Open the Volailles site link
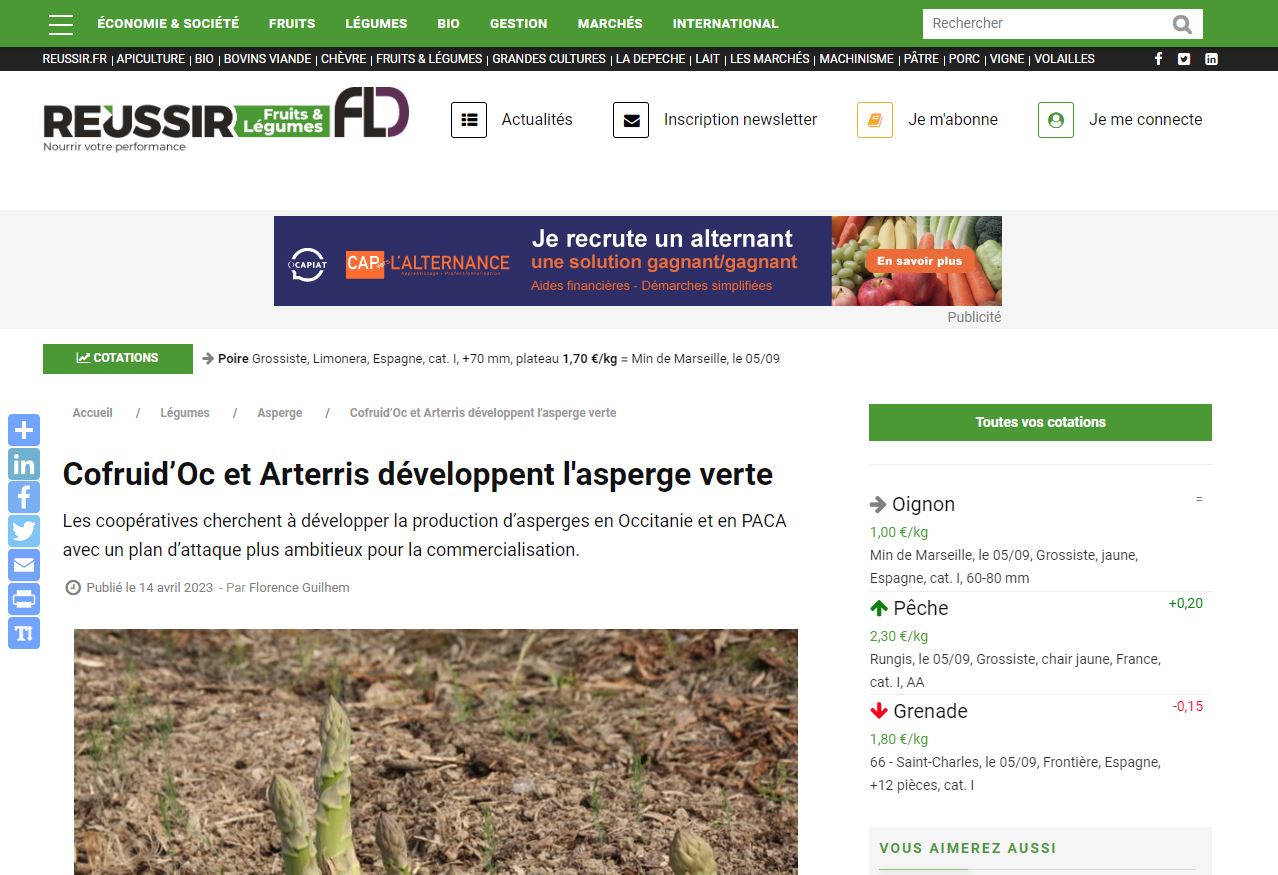The height and width of the screenshot is (875, 1278). 1064,59
